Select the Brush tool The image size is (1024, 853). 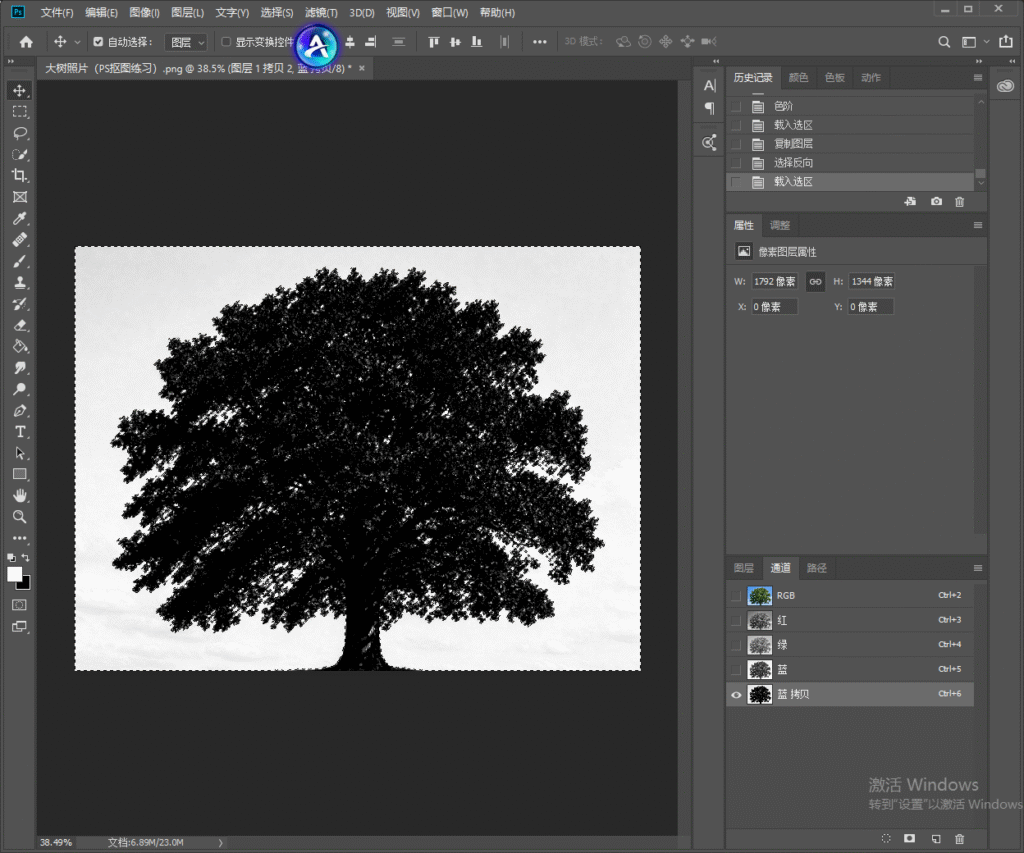point(20,261)
